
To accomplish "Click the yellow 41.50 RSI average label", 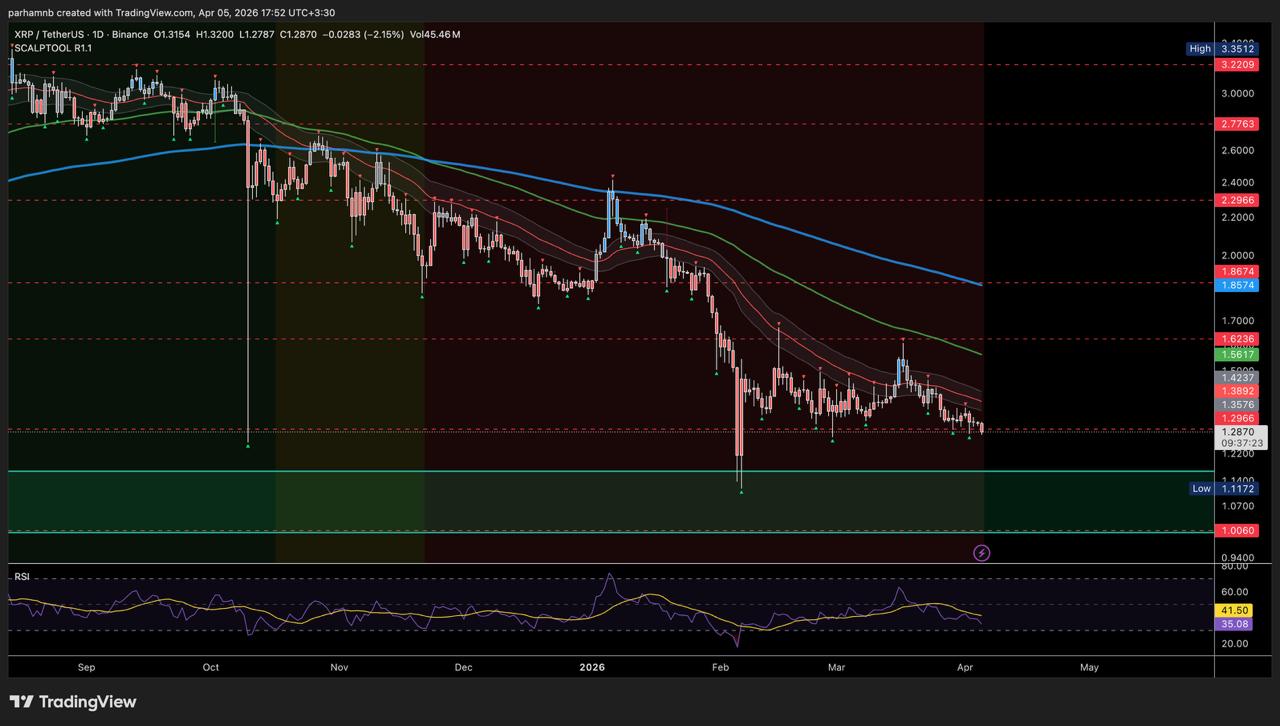I will click(x=1236, y=610).
